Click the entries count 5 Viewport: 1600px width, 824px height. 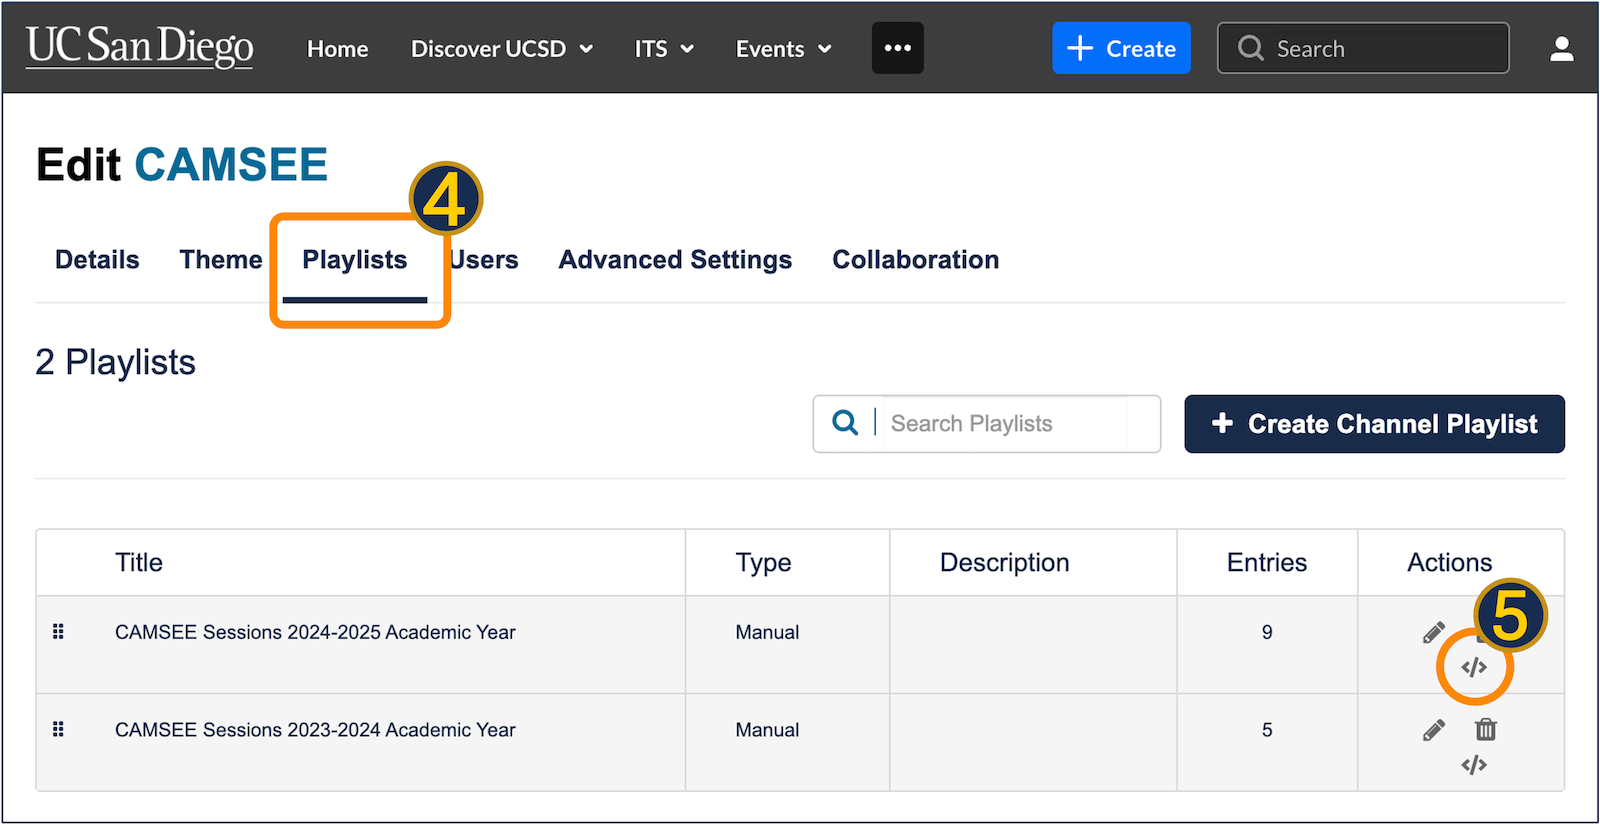1267,730
